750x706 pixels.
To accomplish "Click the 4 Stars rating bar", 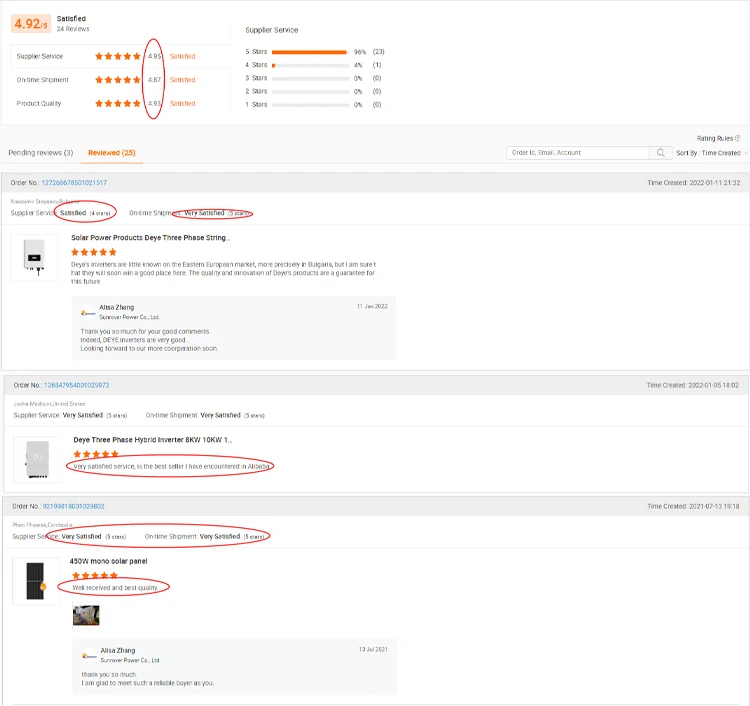I will coord(310,65).
